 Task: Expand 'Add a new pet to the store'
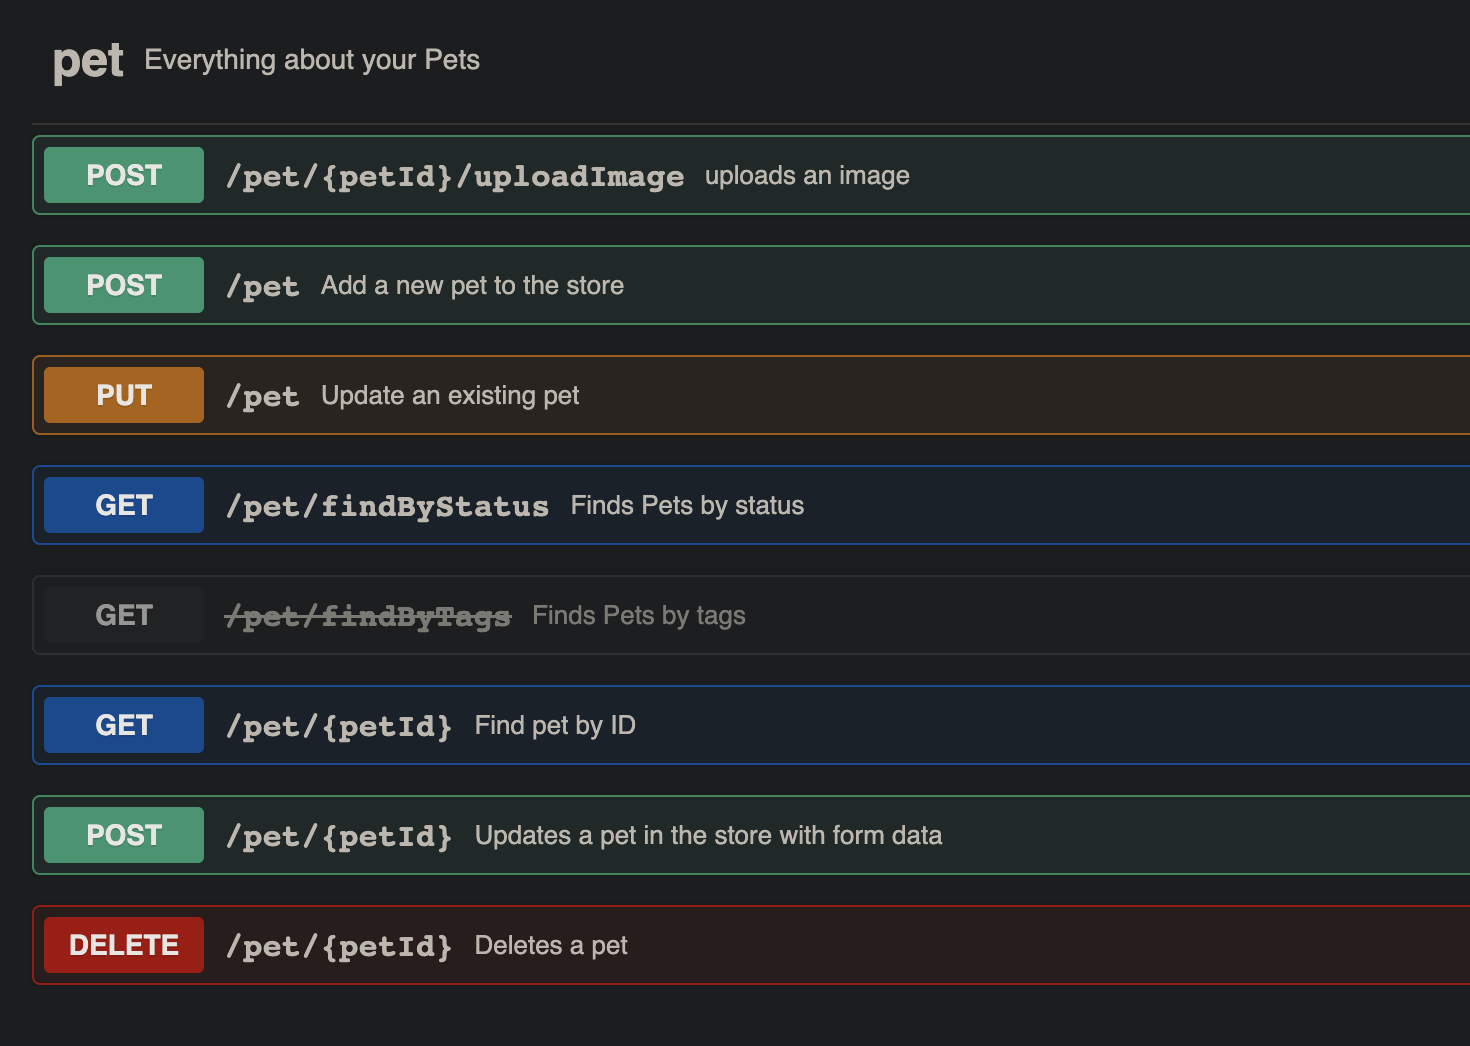[472, 286]
